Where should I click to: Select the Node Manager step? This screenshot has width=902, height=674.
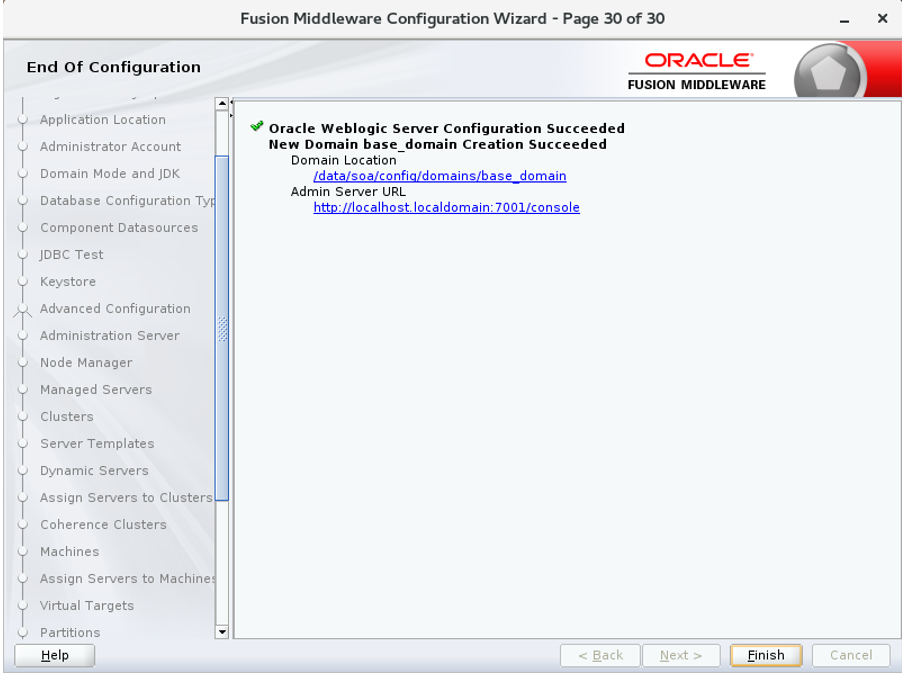(x=86, y=363)
